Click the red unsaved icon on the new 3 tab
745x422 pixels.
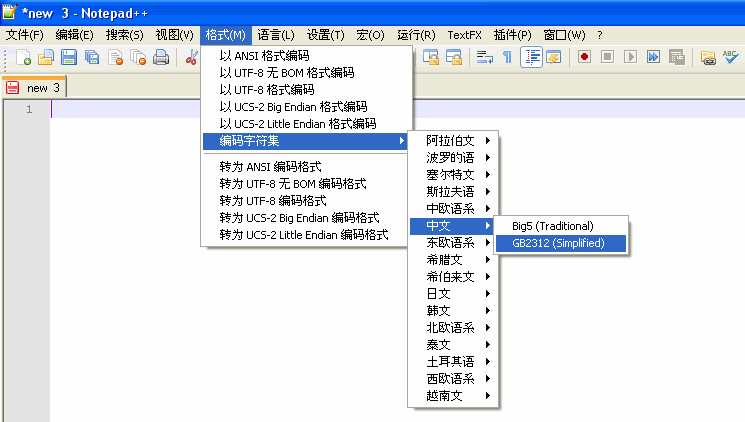(12, 88)
